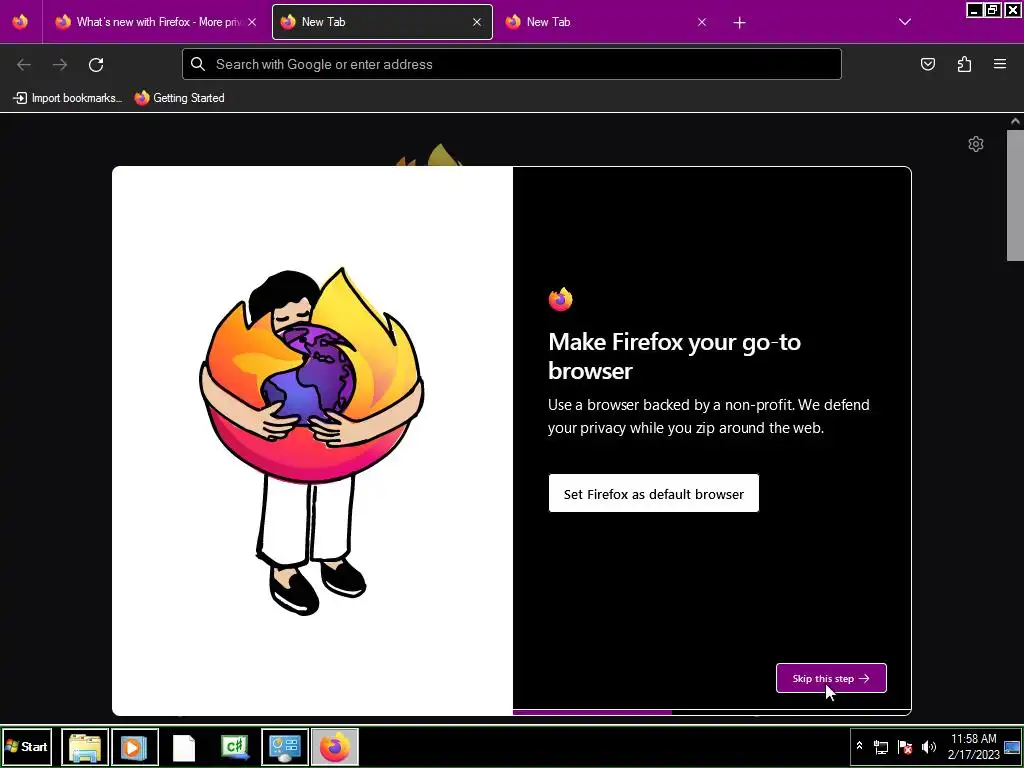
Task: Launch media player from taskbar
Action: click(135, 747)
